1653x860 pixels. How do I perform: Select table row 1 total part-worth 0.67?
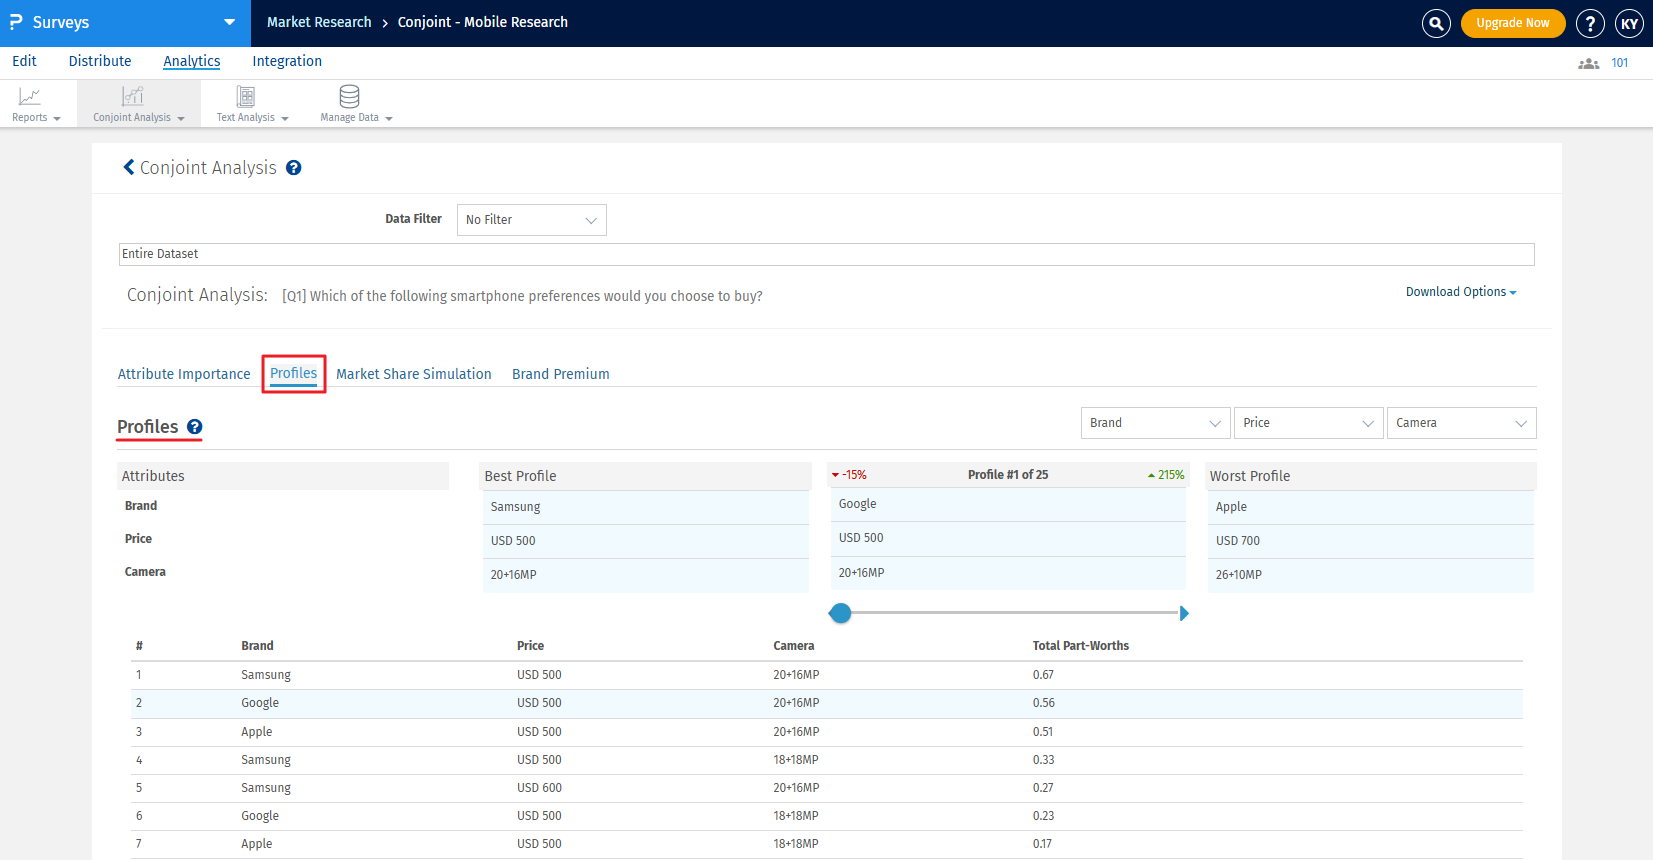tap(1044, 675)
